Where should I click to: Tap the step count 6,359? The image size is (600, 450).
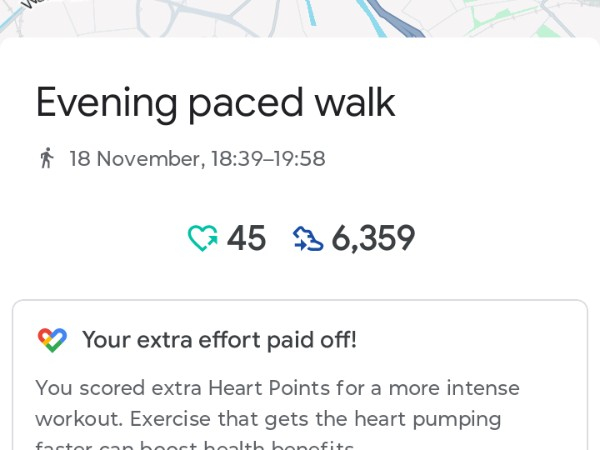pyautogui.click(x=373, y=238)
